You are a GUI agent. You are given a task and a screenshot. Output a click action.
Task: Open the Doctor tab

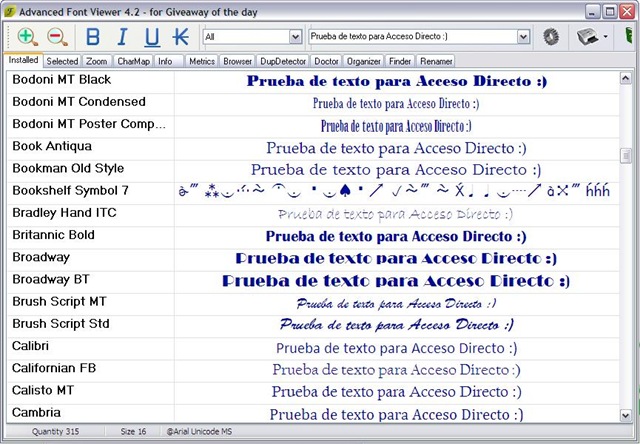pos(326,61)
